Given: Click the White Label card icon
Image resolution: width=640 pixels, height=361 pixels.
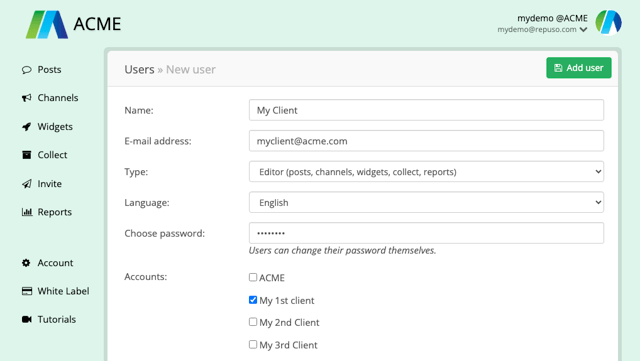Looking at the screenshot, I should click(27, 291).
